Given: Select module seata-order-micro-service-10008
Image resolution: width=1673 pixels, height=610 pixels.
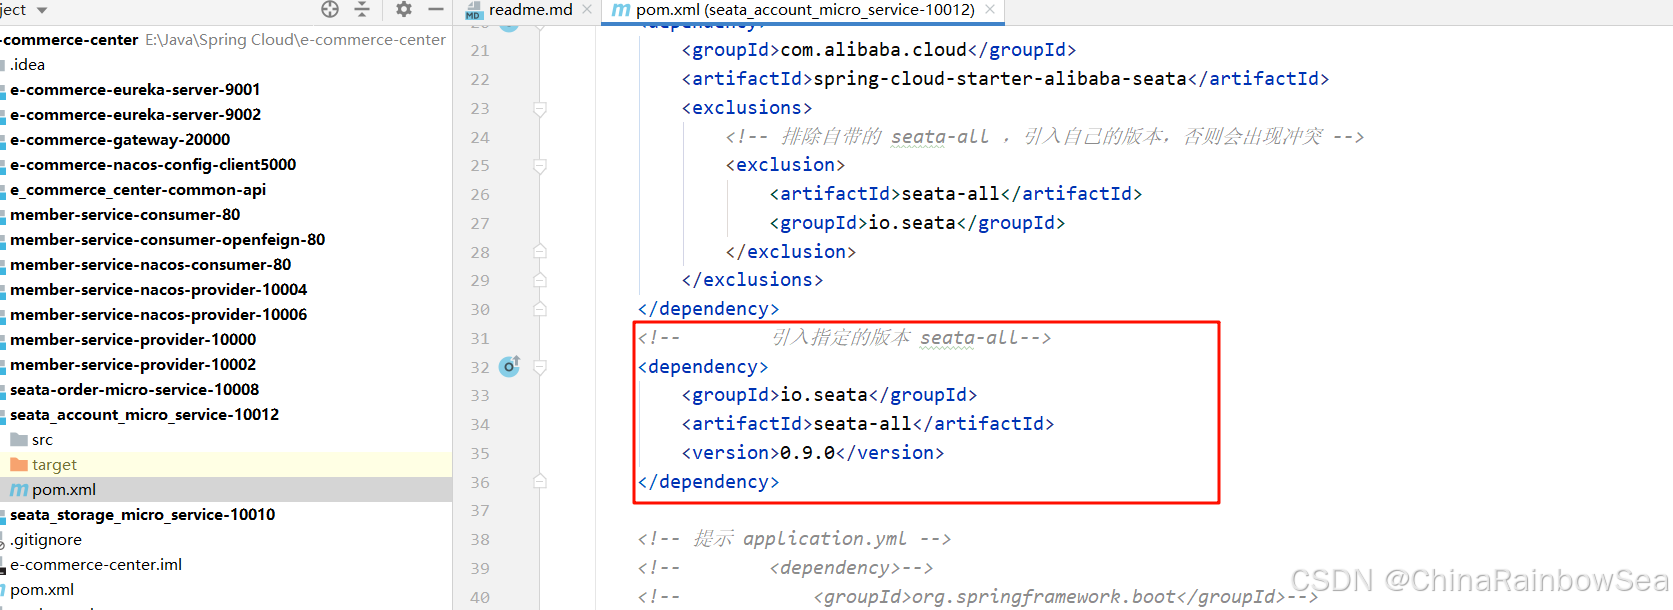Looking at the screenshot, I should (134, 390).
